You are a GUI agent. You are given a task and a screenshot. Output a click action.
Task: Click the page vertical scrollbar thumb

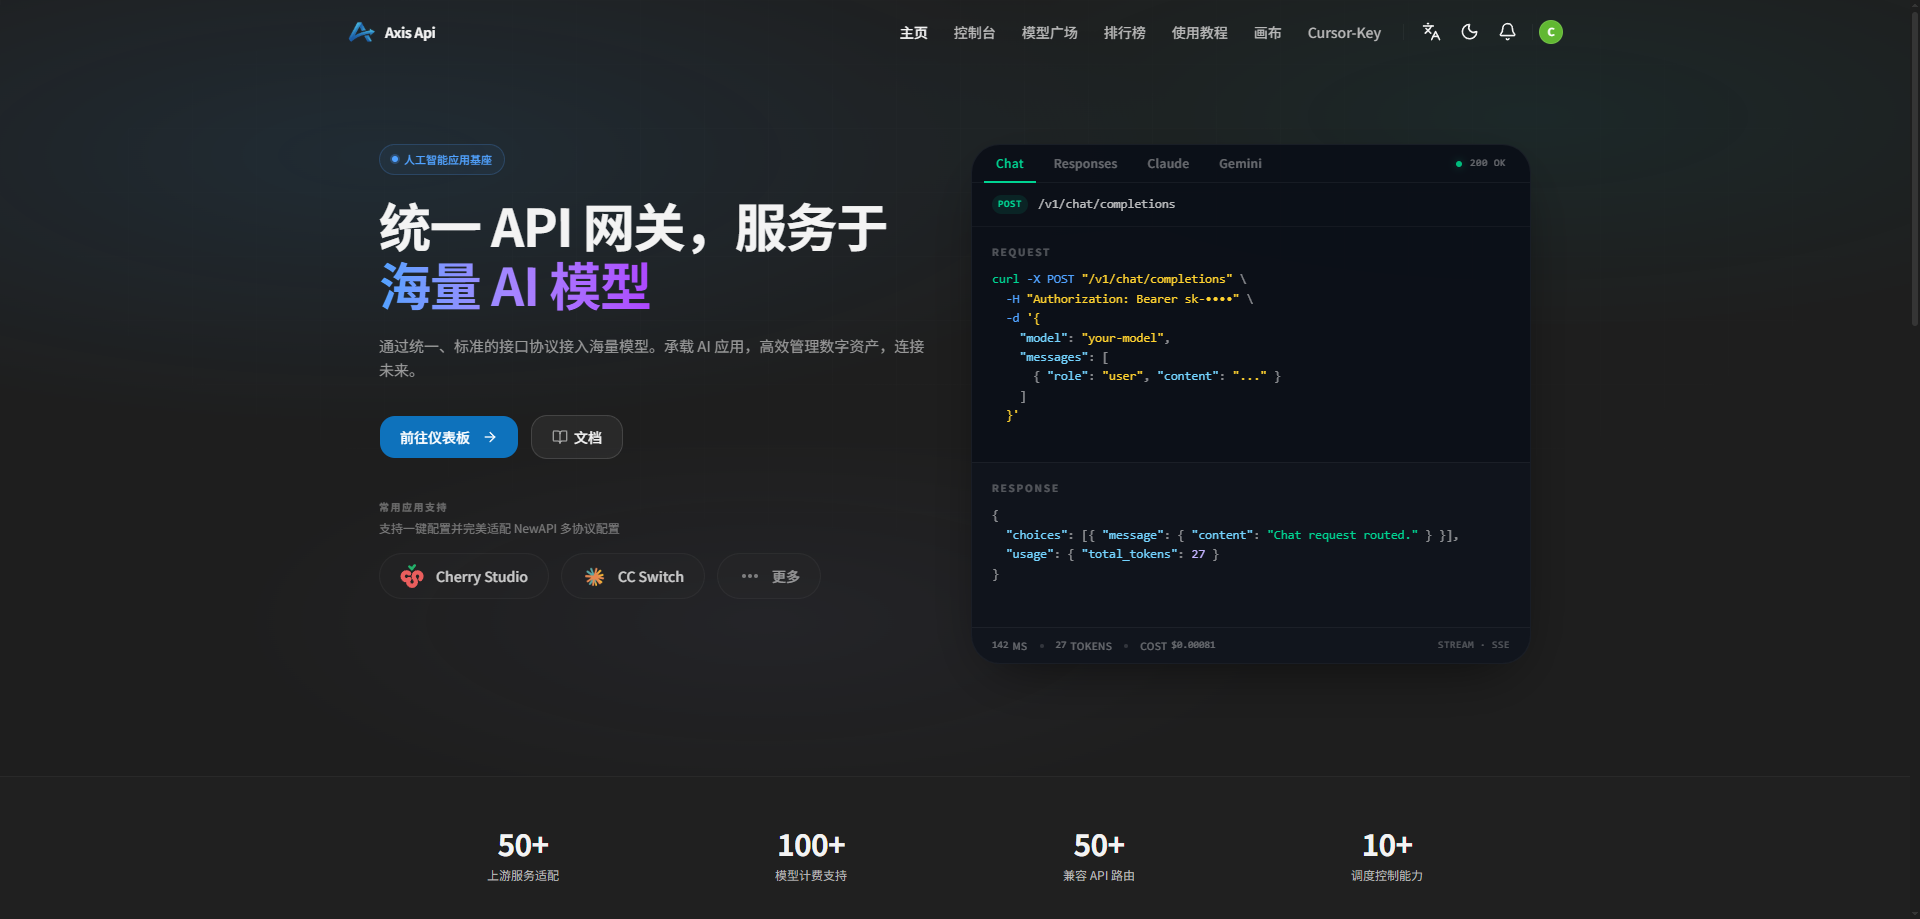[1914, 168]
